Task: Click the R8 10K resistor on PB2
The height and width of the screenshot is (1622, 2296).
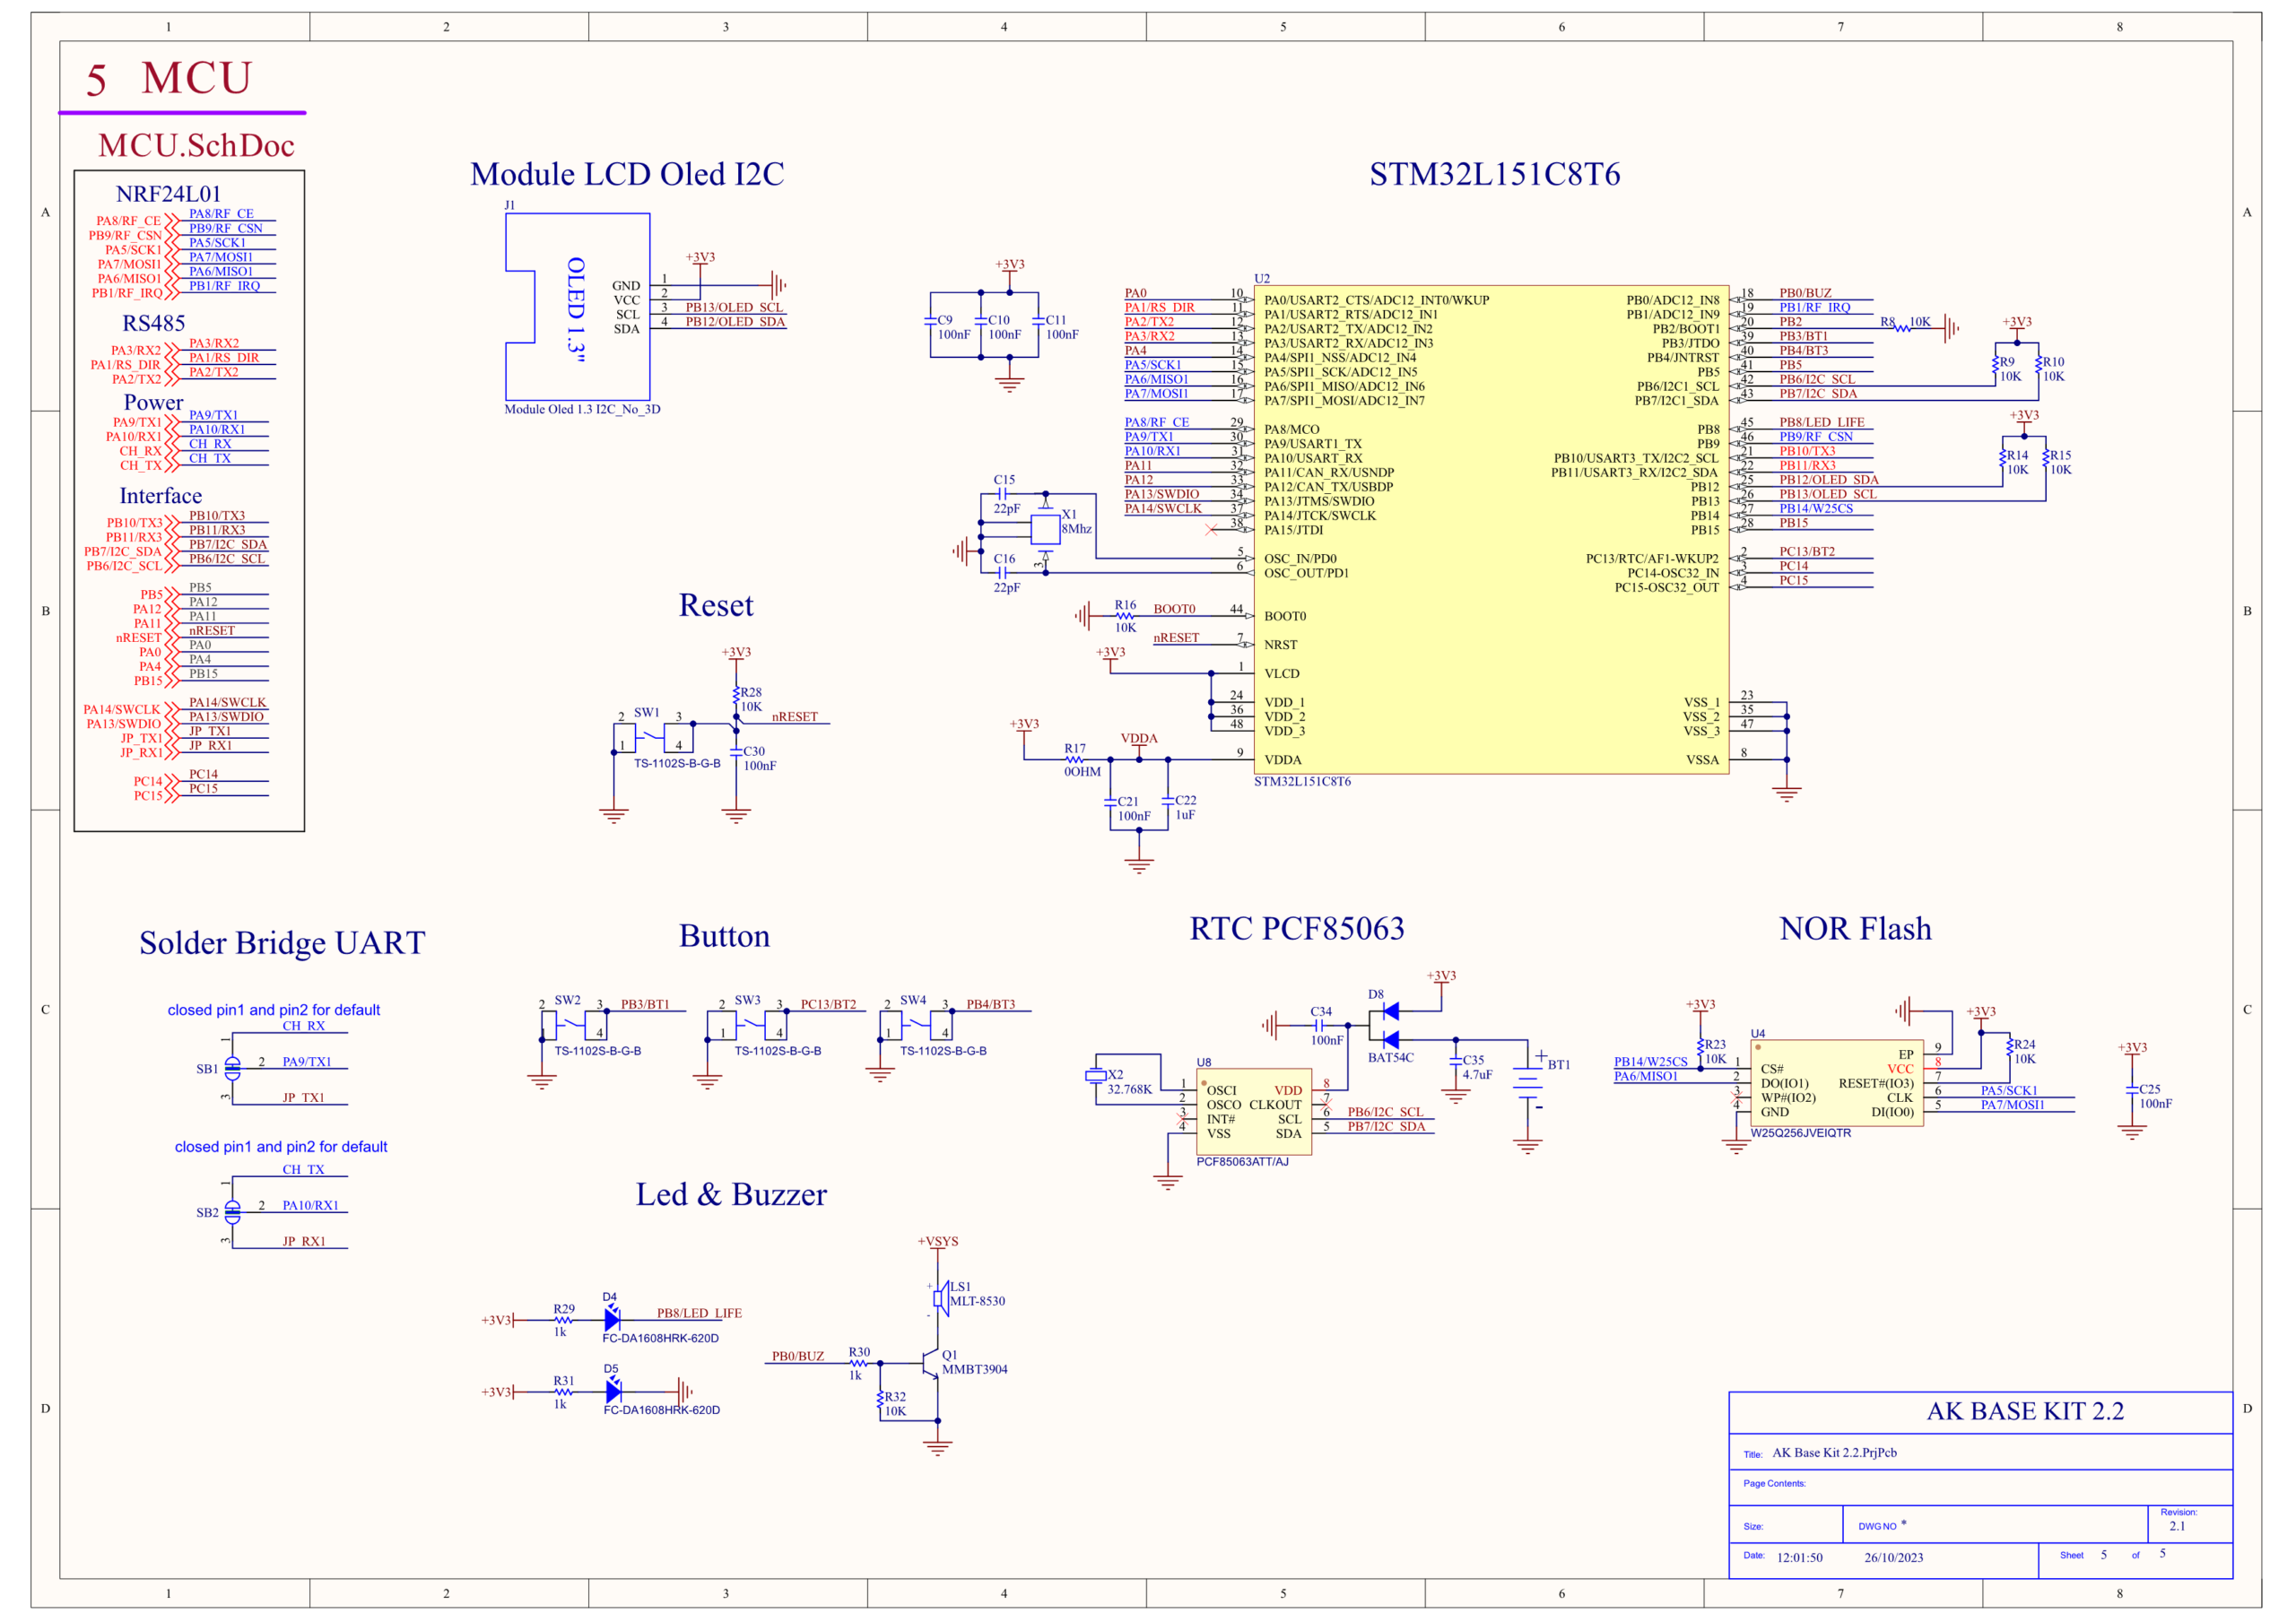Action: click(1903, 328)
